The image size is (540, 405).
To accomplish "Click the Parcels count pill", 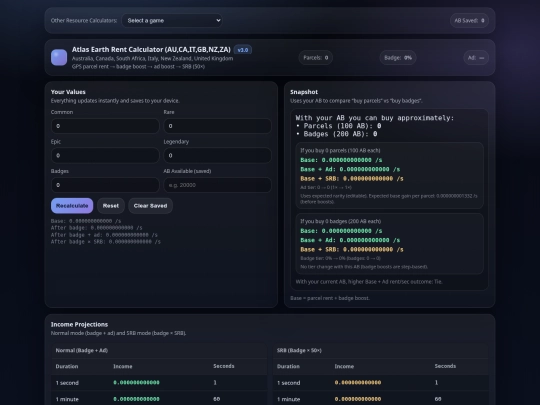I will [315, 58].
